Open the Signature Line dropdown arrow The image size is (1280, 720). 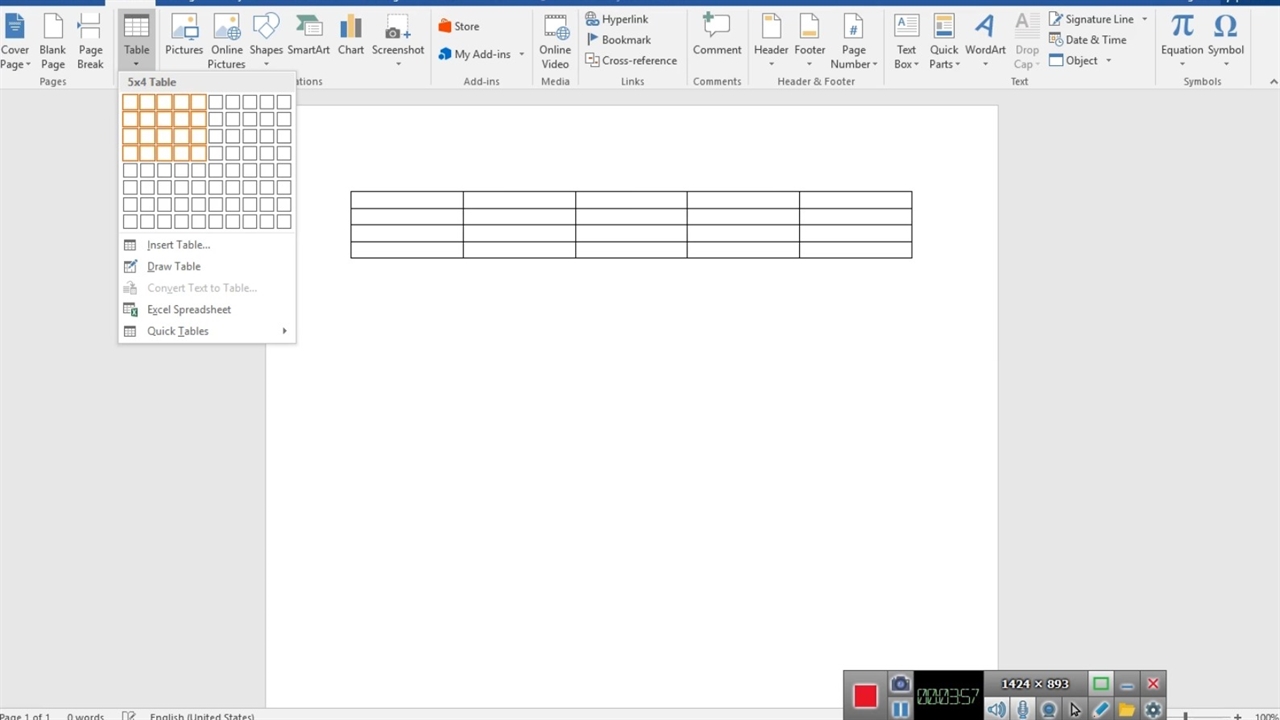(1144, 19)
